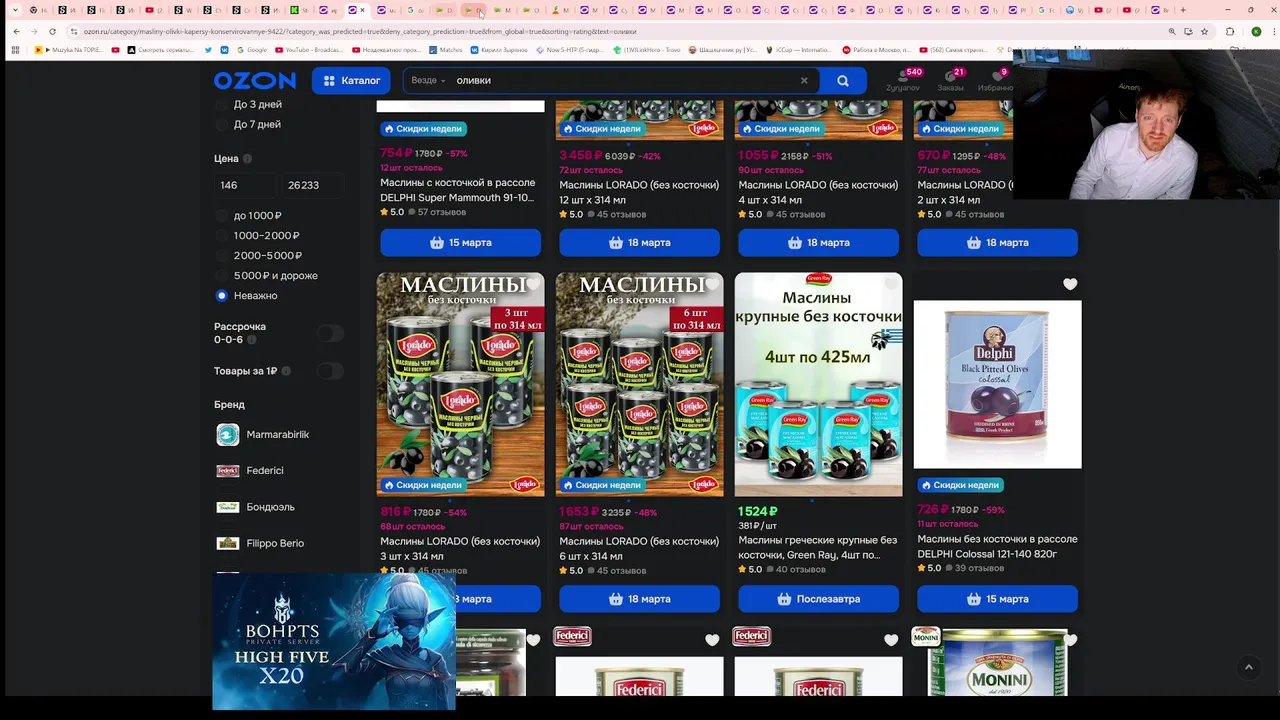1280x720 pixels.
Task: Select the до 1000 ₽ price option
Action: coord(249,215)
